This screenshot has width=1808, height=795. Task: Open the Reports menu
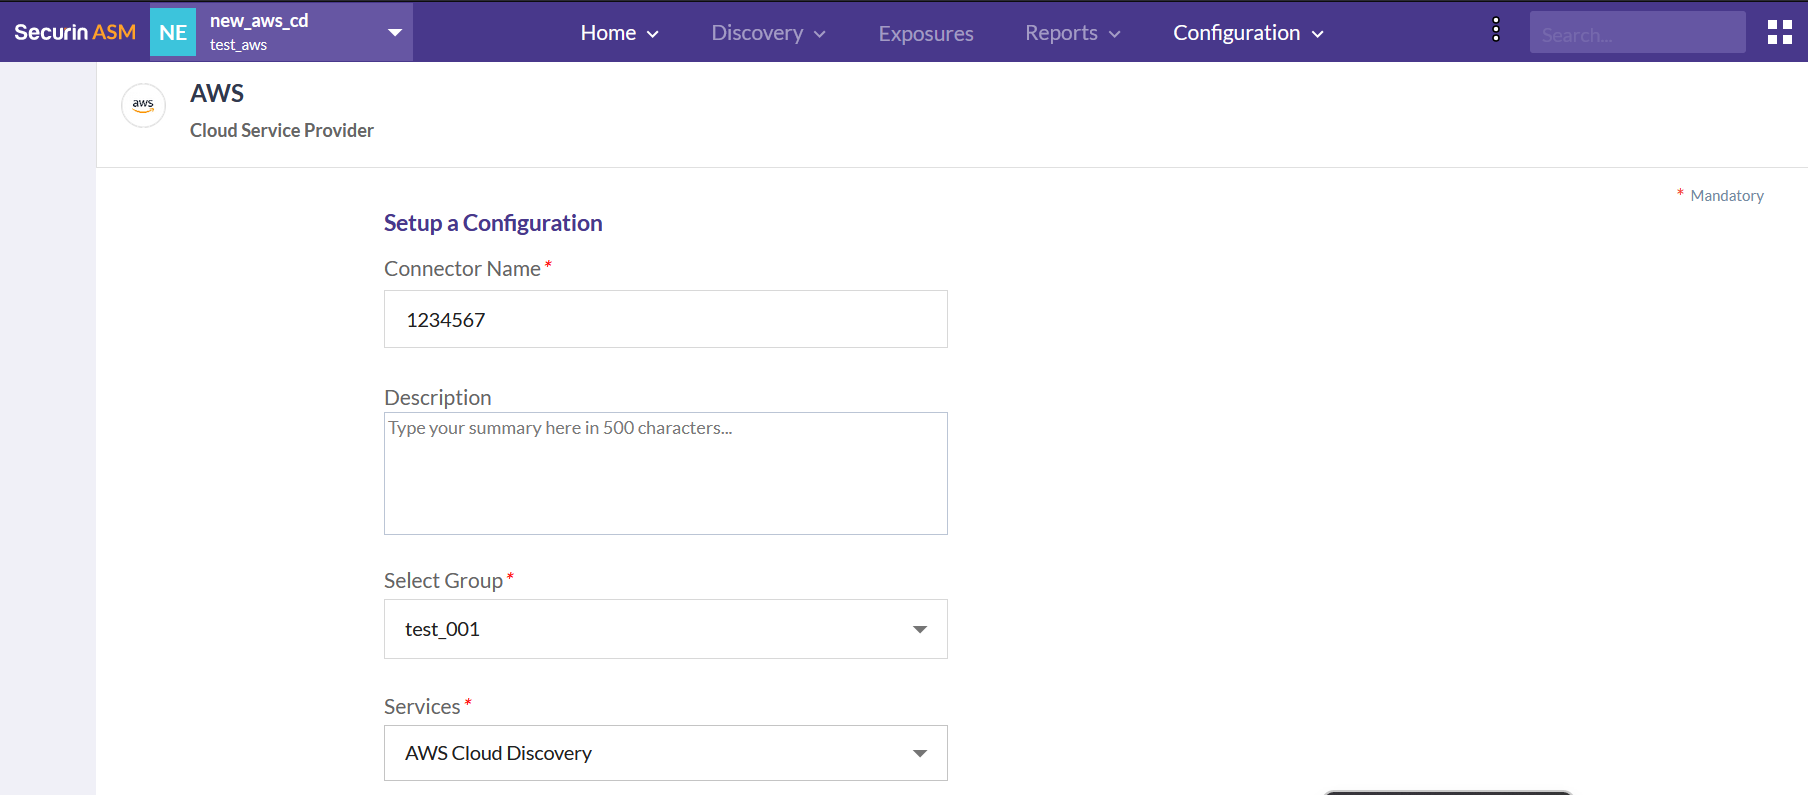coord(1073,33)
